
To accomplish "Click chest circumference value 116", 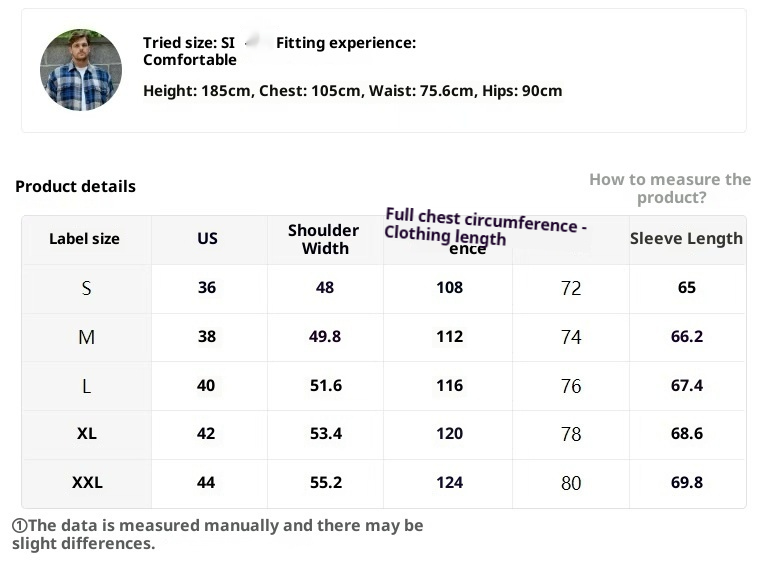I will (449, 386).
